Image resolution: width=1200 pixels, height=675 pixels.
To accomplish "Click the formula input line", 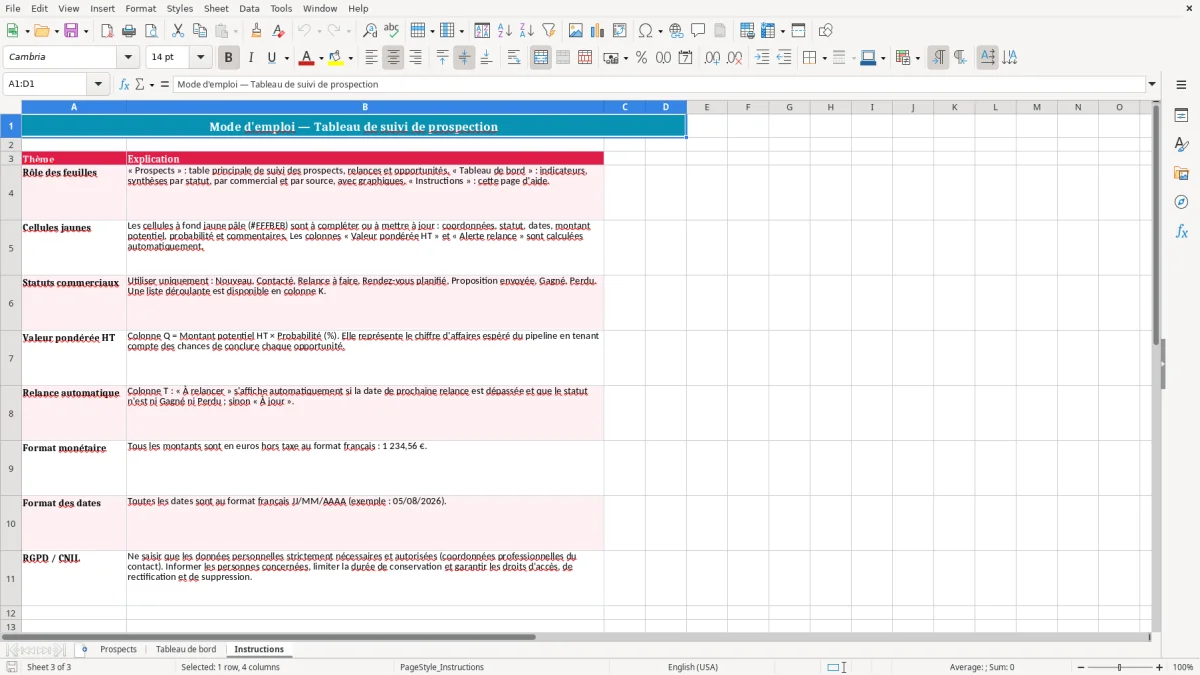I will click(659, 84).
